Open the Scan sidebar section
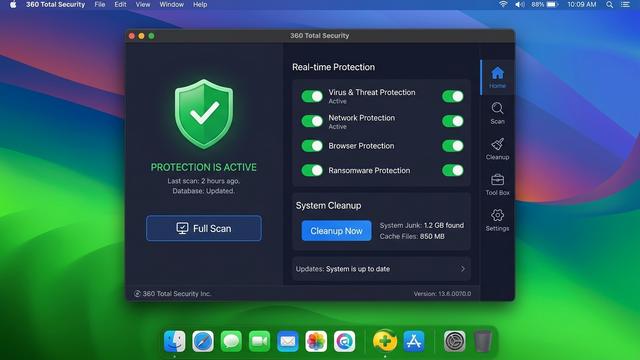The image size is (640, 360). tap(497, 113)
